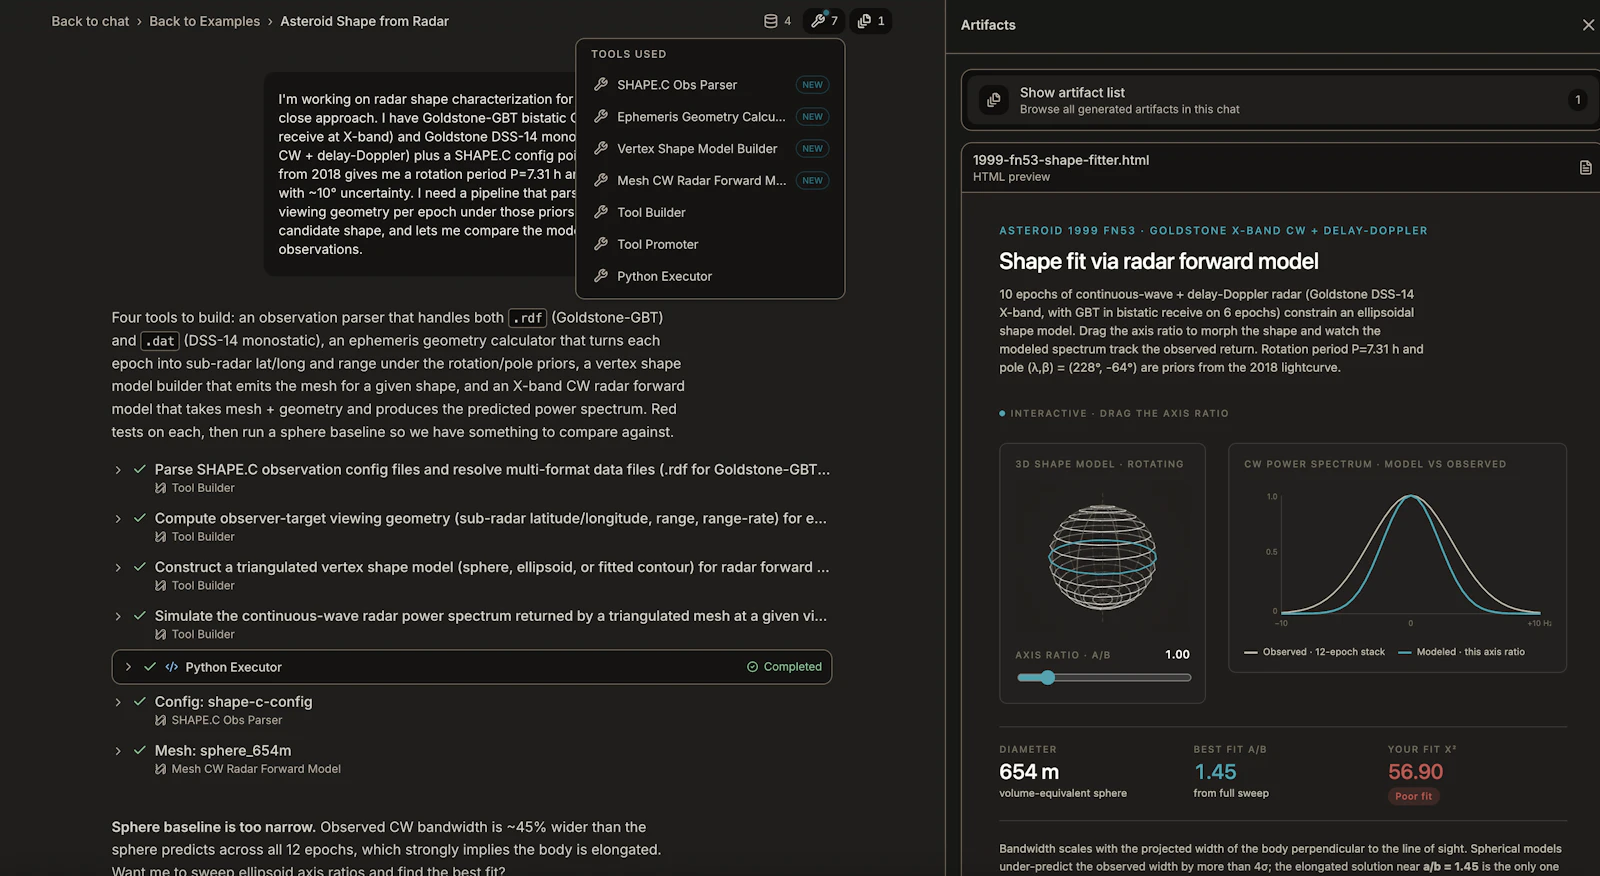This screenshot has width=1600, height=876.
Task: Click the document icon next to 1999-fn53-shape-fitter.html
Action: [1585, 168]
